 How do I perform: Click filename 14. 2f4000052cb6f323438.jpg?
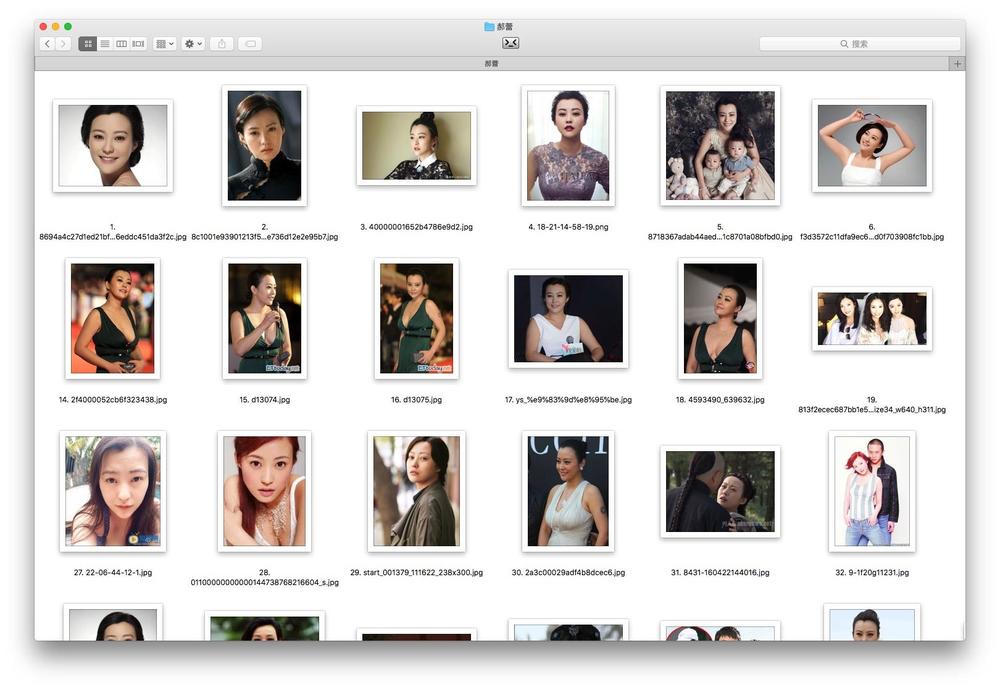[x=113, y=400]
